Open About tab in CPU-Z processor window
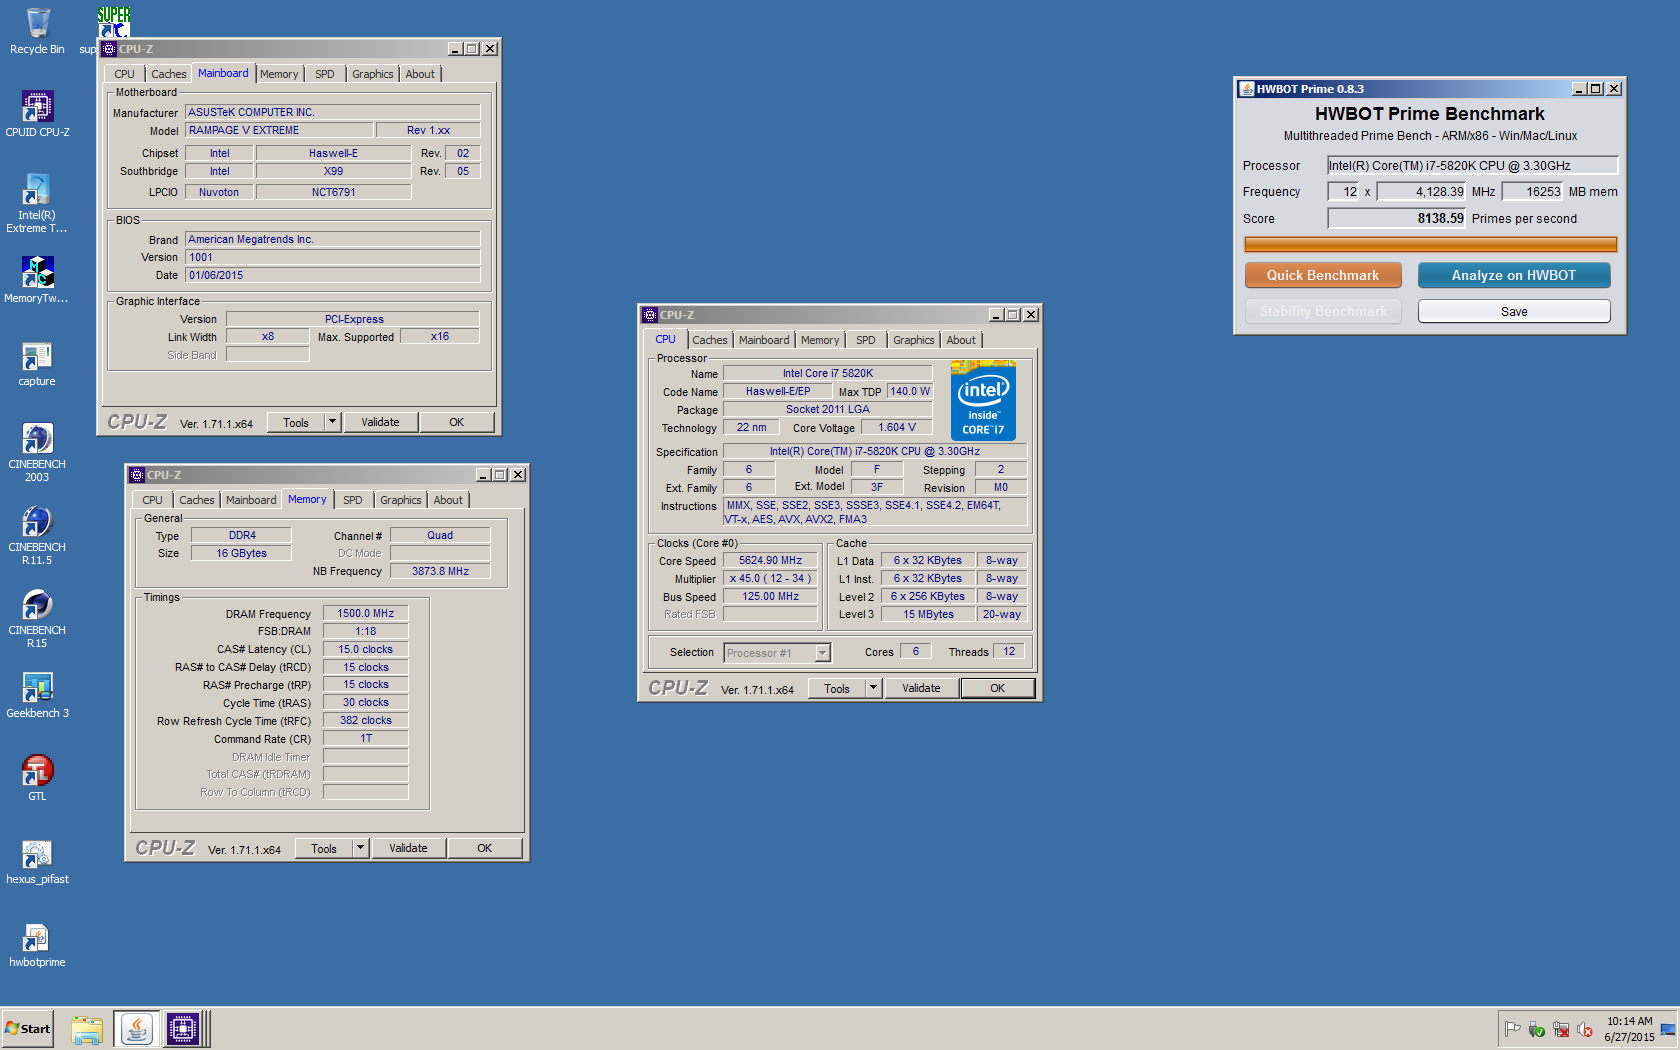The height and width of the screenshot is (1050, 1680). 961,340
